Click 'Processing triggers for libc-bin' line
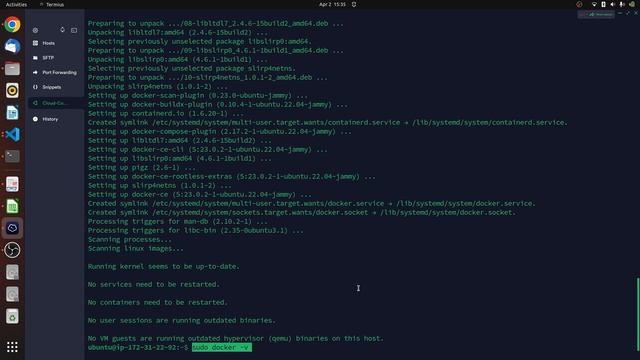The width and height of the screenshot is (640, 360). [x=196, y=231]
